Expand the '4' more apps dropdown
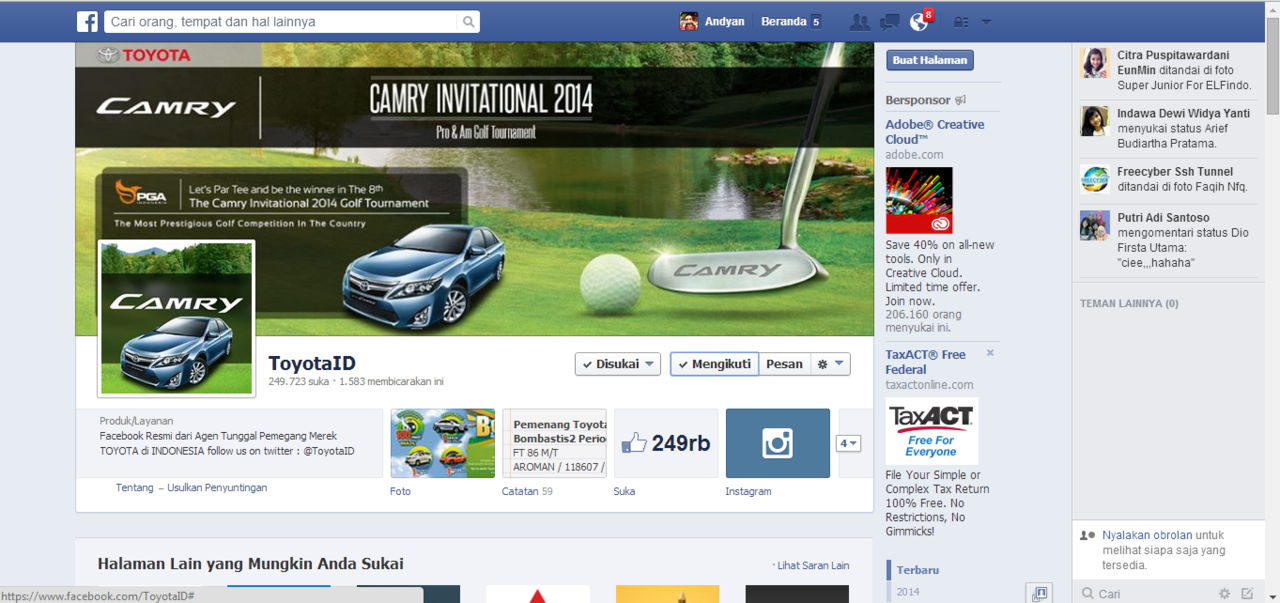Viewport: 1280px width, 603px height. tap(848, 443)
